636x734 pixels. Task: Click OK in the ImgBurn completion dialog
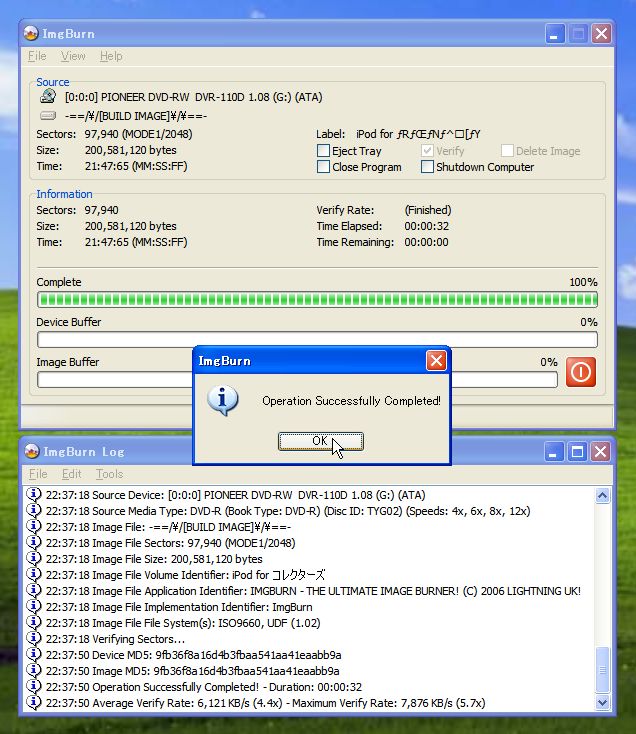point(321,441)
